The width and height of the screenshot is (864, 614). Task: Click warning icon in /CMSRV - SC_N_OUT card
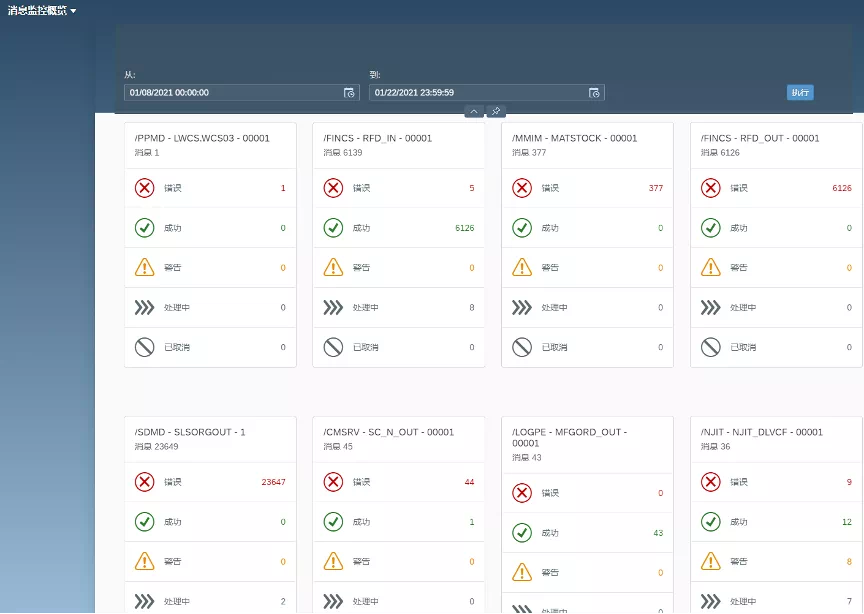coord(333,561)
